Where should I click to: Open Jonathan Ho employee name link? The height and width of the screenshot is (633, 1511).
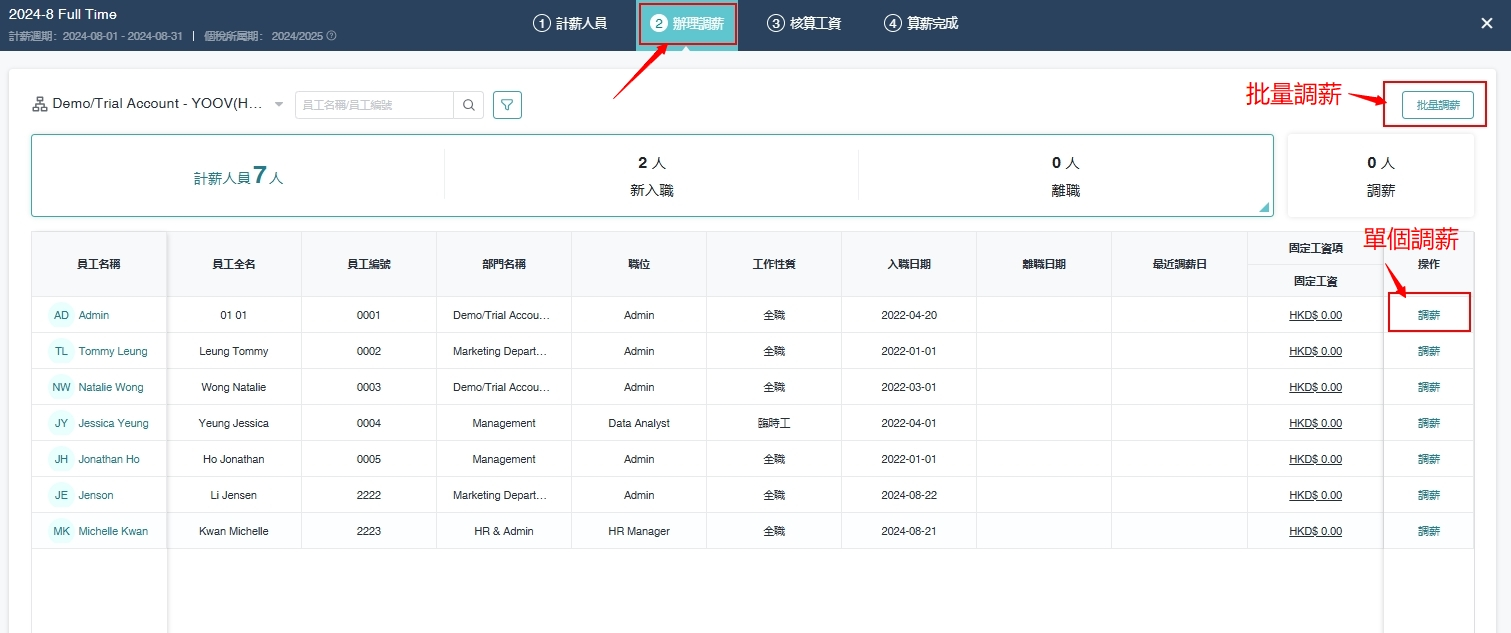pos(109,459)
